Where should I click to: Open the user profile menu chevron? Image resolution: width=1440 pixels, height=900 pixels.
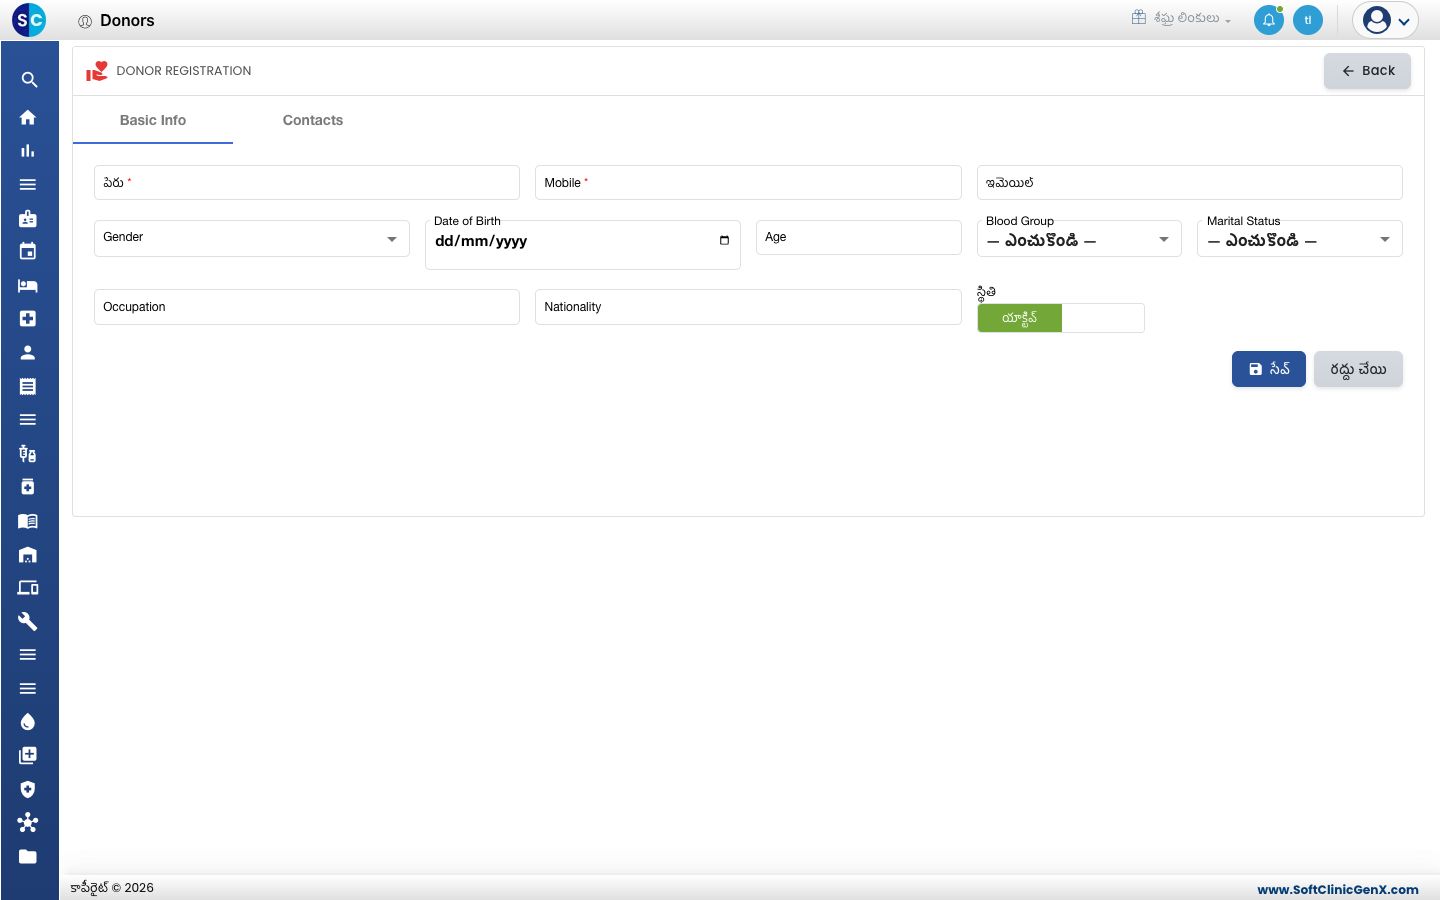1404,21
